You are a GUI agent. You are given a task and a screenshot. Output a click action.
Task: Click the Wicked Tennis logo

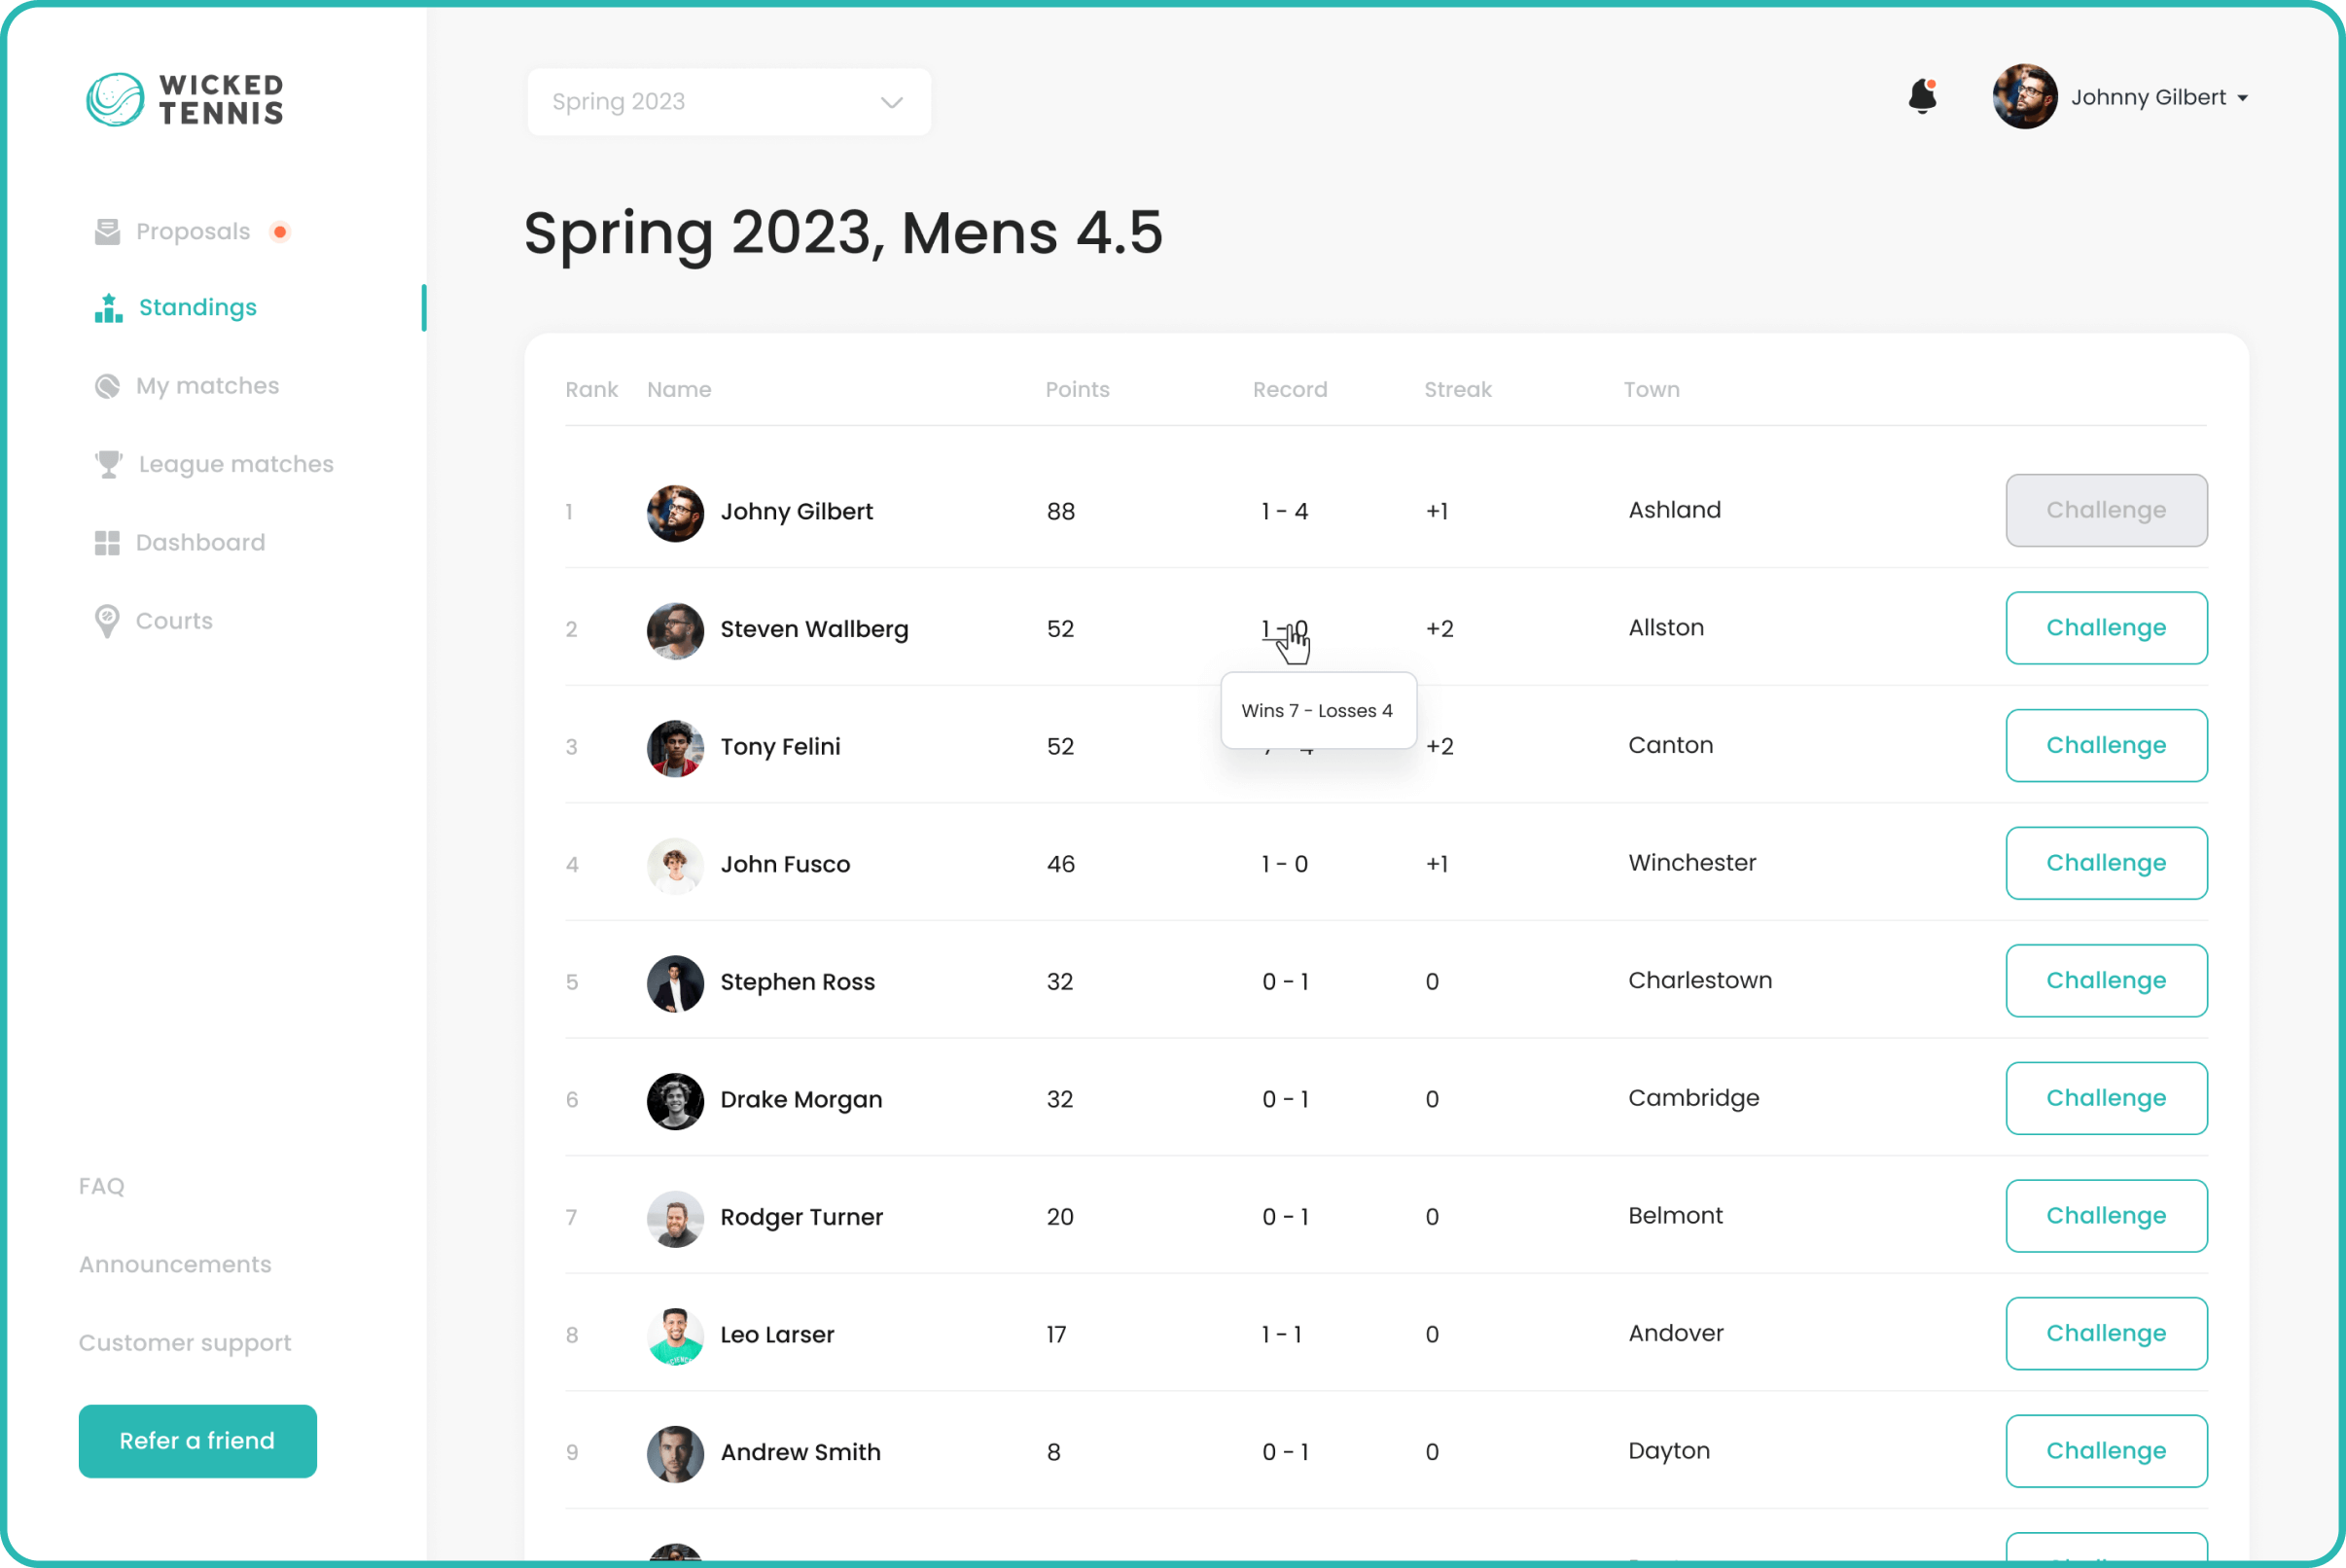185,99
